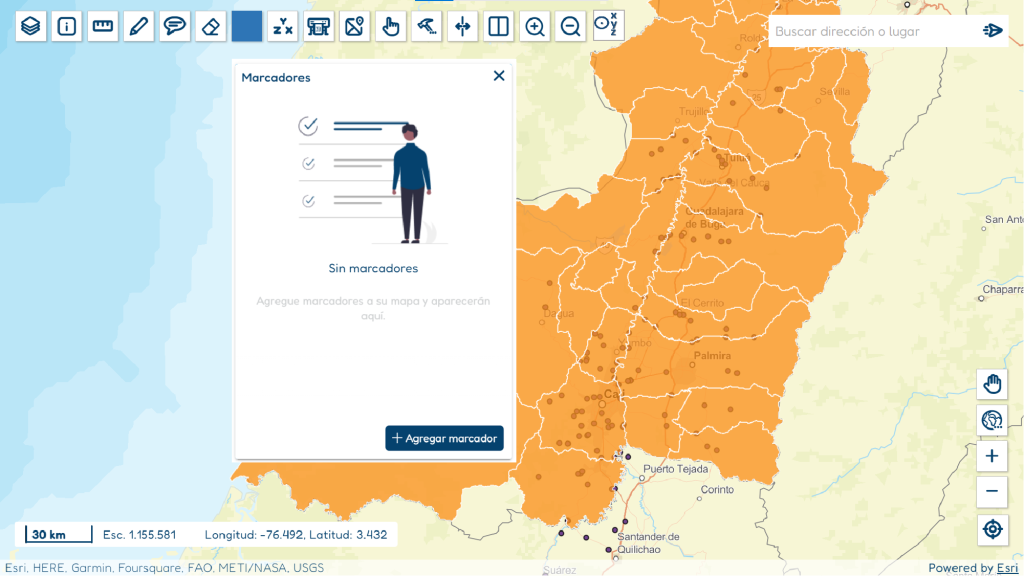Image resolution: width=1024 pixels, height=576 pixels.
Task: Toggle the split screen compare view
Action: 498,27
